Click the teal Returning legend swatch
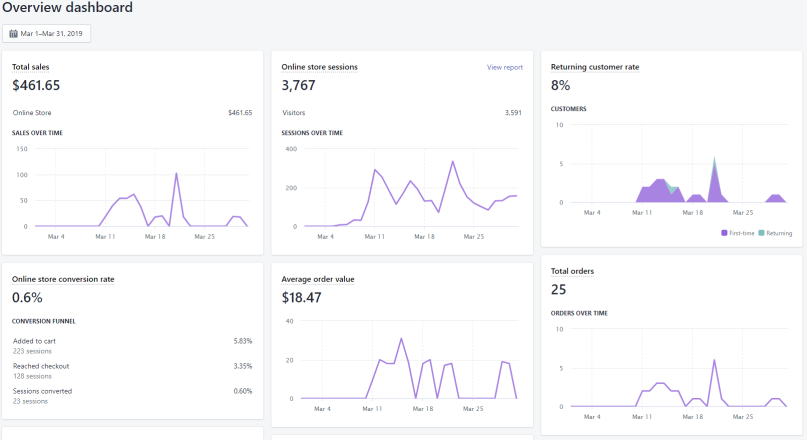 [761, 233]
